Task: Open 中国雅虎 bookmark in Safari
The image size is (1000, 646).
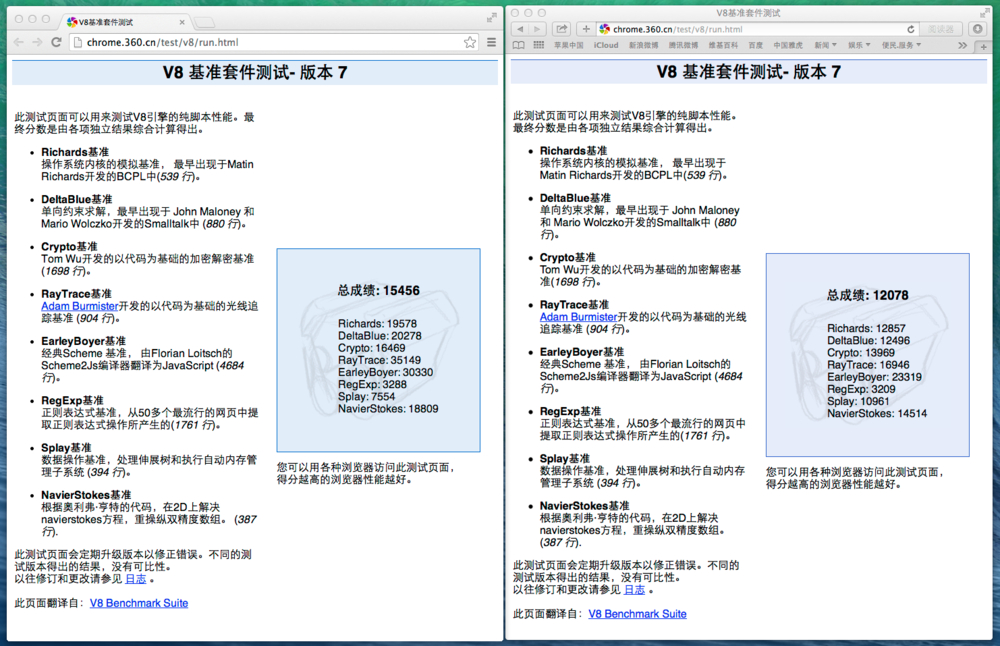Action: tap(788, 45)
